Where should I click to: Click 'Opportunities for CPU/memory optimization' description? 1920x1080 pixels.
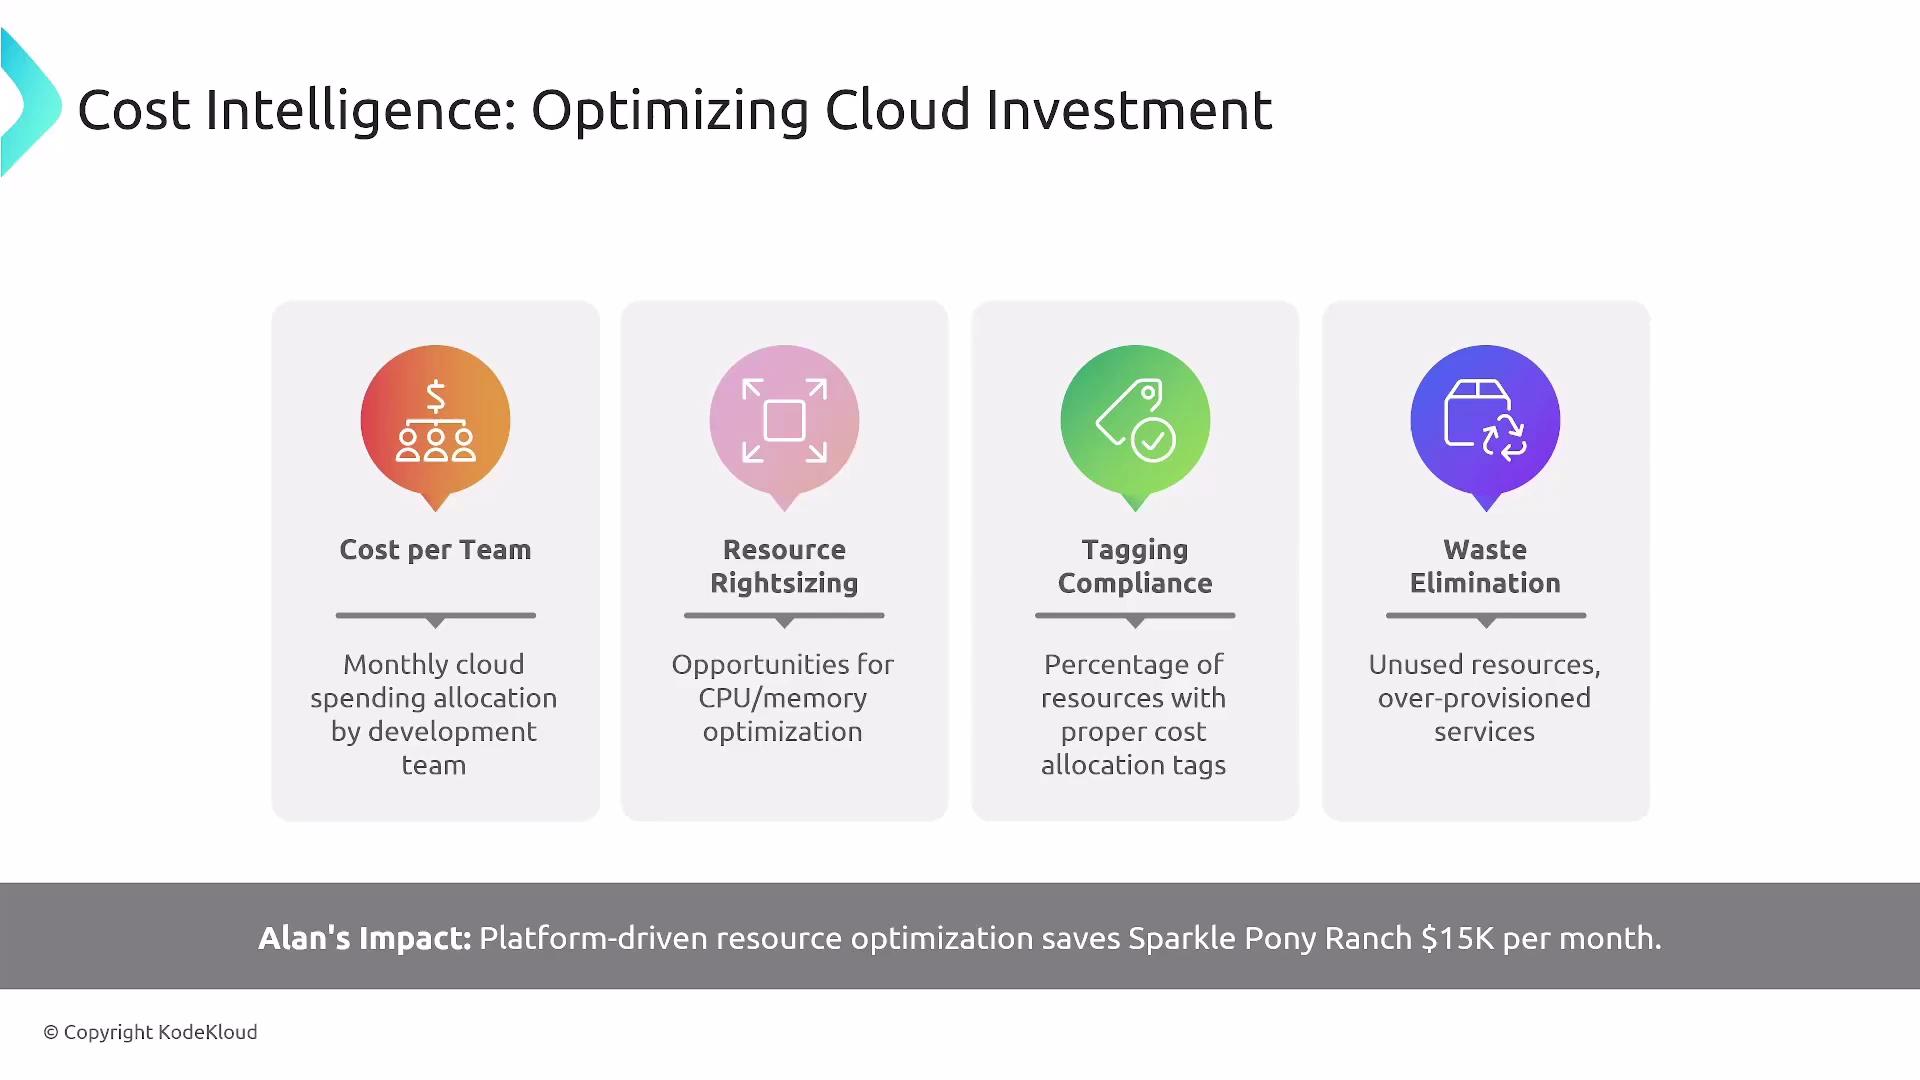(x=783, y=698)
